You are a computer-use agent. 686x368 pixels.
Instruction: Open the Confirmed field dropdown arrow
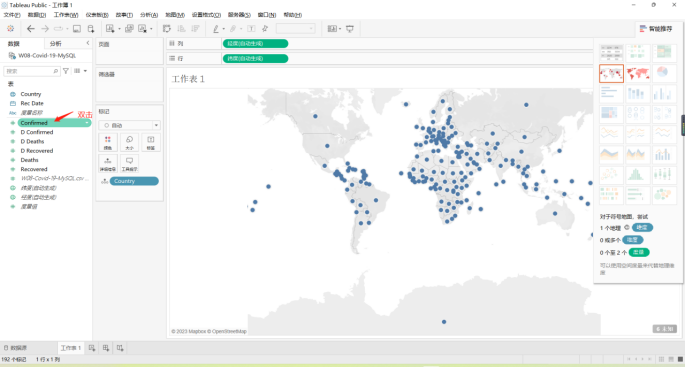click(x=88, y=123)
